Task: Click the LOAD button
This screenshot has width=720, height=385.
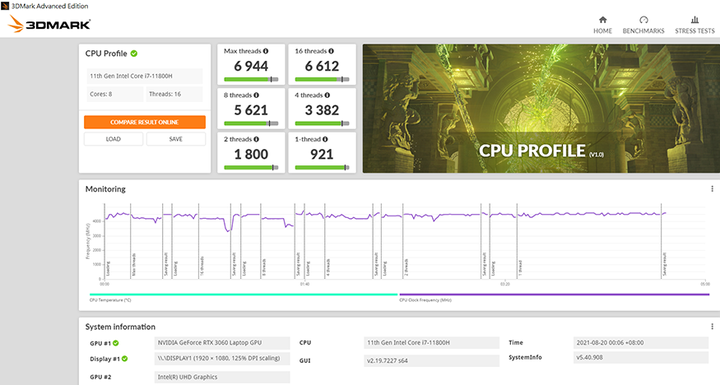Action: coord(113,139)
